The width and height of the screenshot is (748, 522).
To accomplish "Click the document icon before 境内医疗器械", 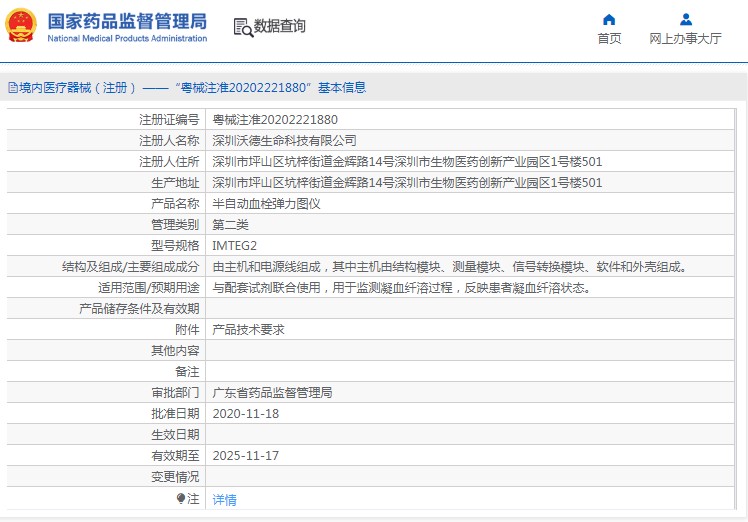I will click(x=13, y=88).
